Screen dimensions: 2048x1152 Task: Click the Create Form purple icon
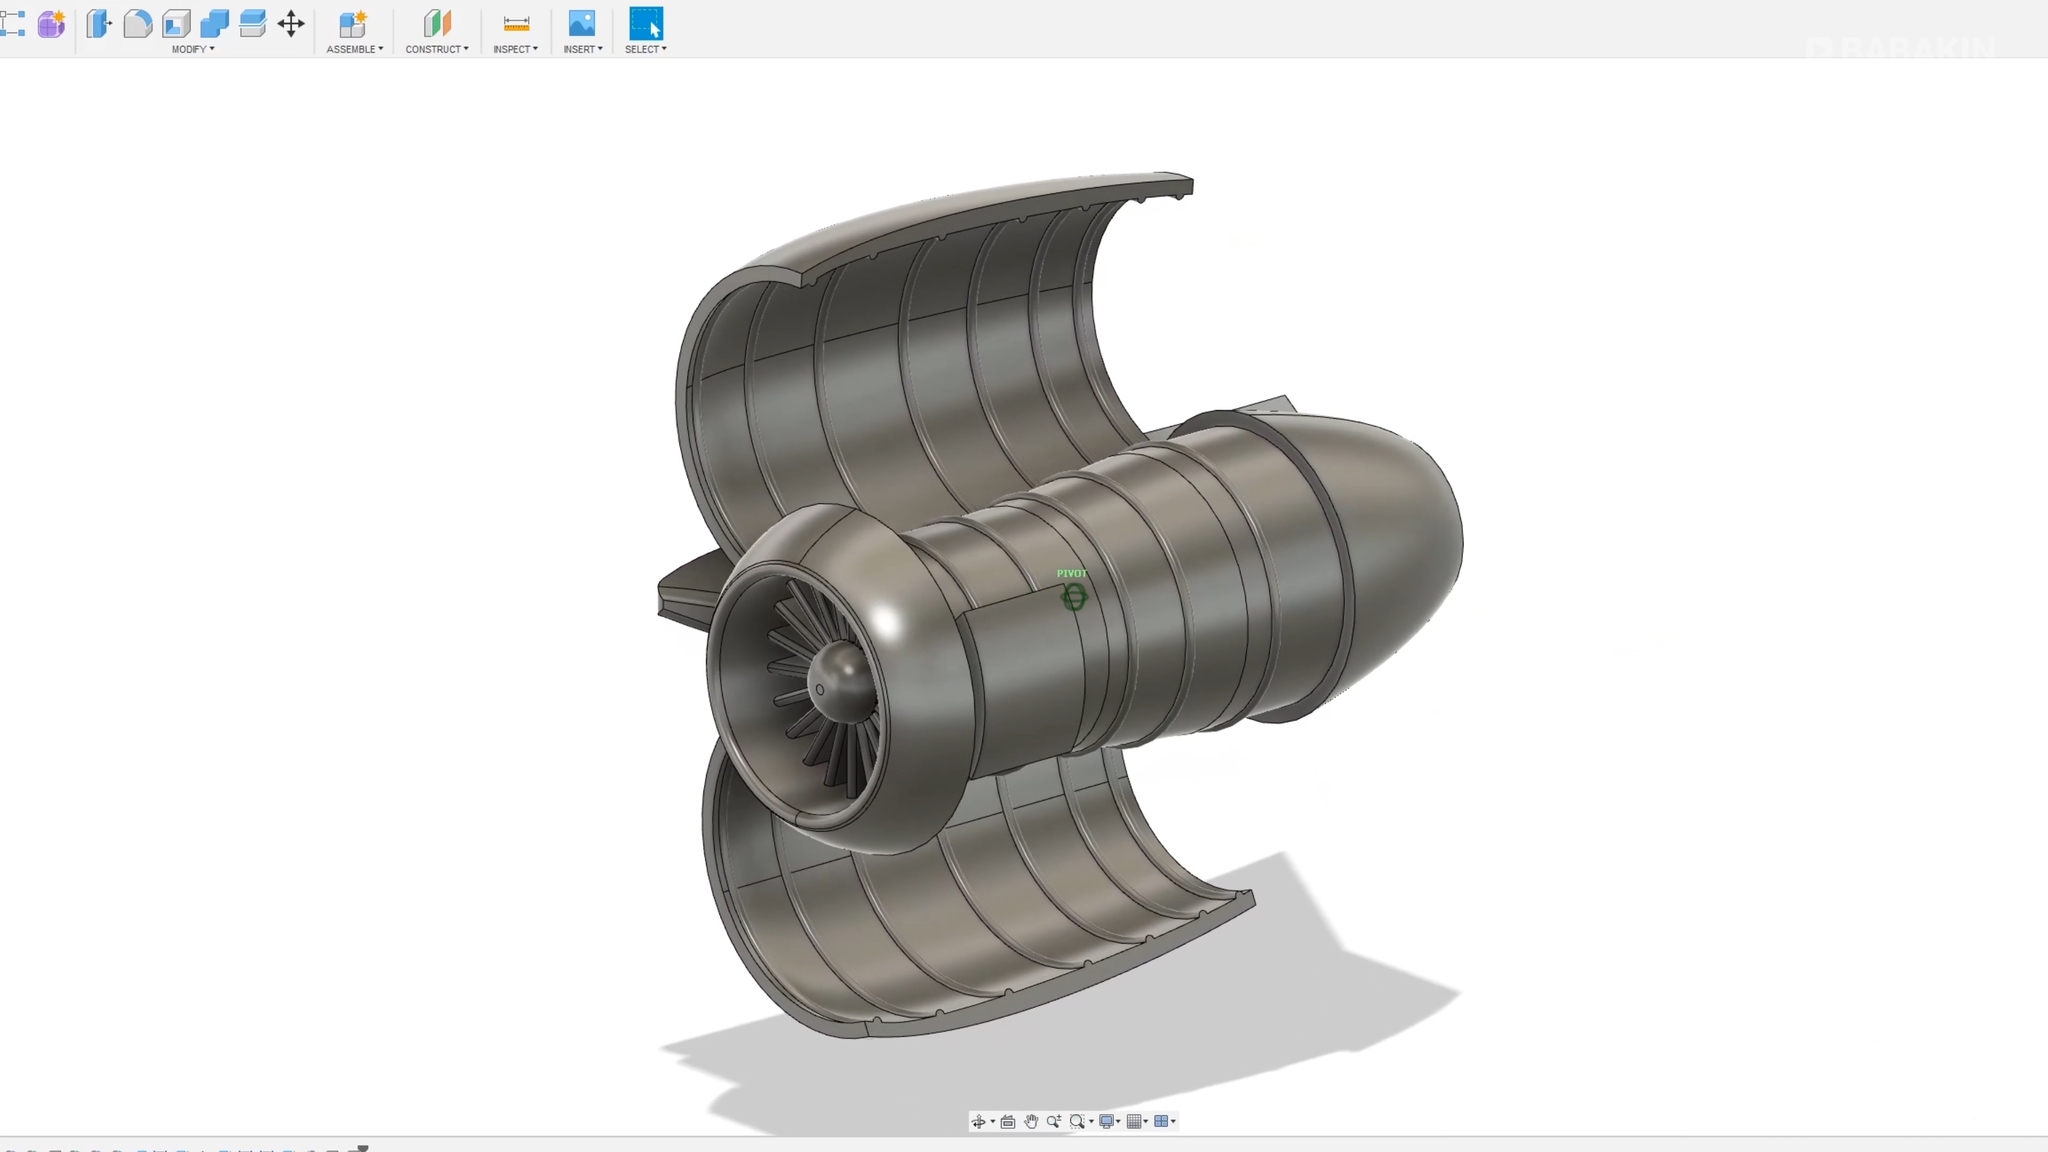point(51,23)
